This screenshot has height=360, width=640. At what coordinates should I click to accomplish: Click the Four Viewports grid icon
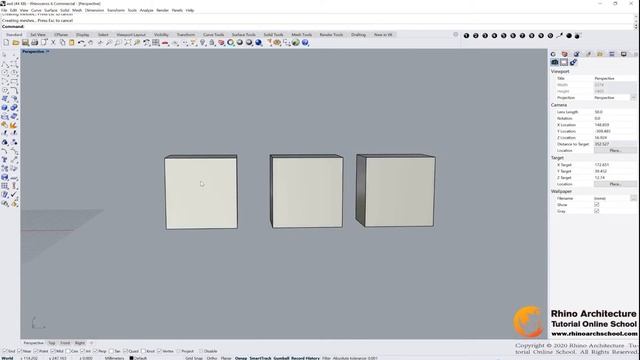click(x=156, y=42)
